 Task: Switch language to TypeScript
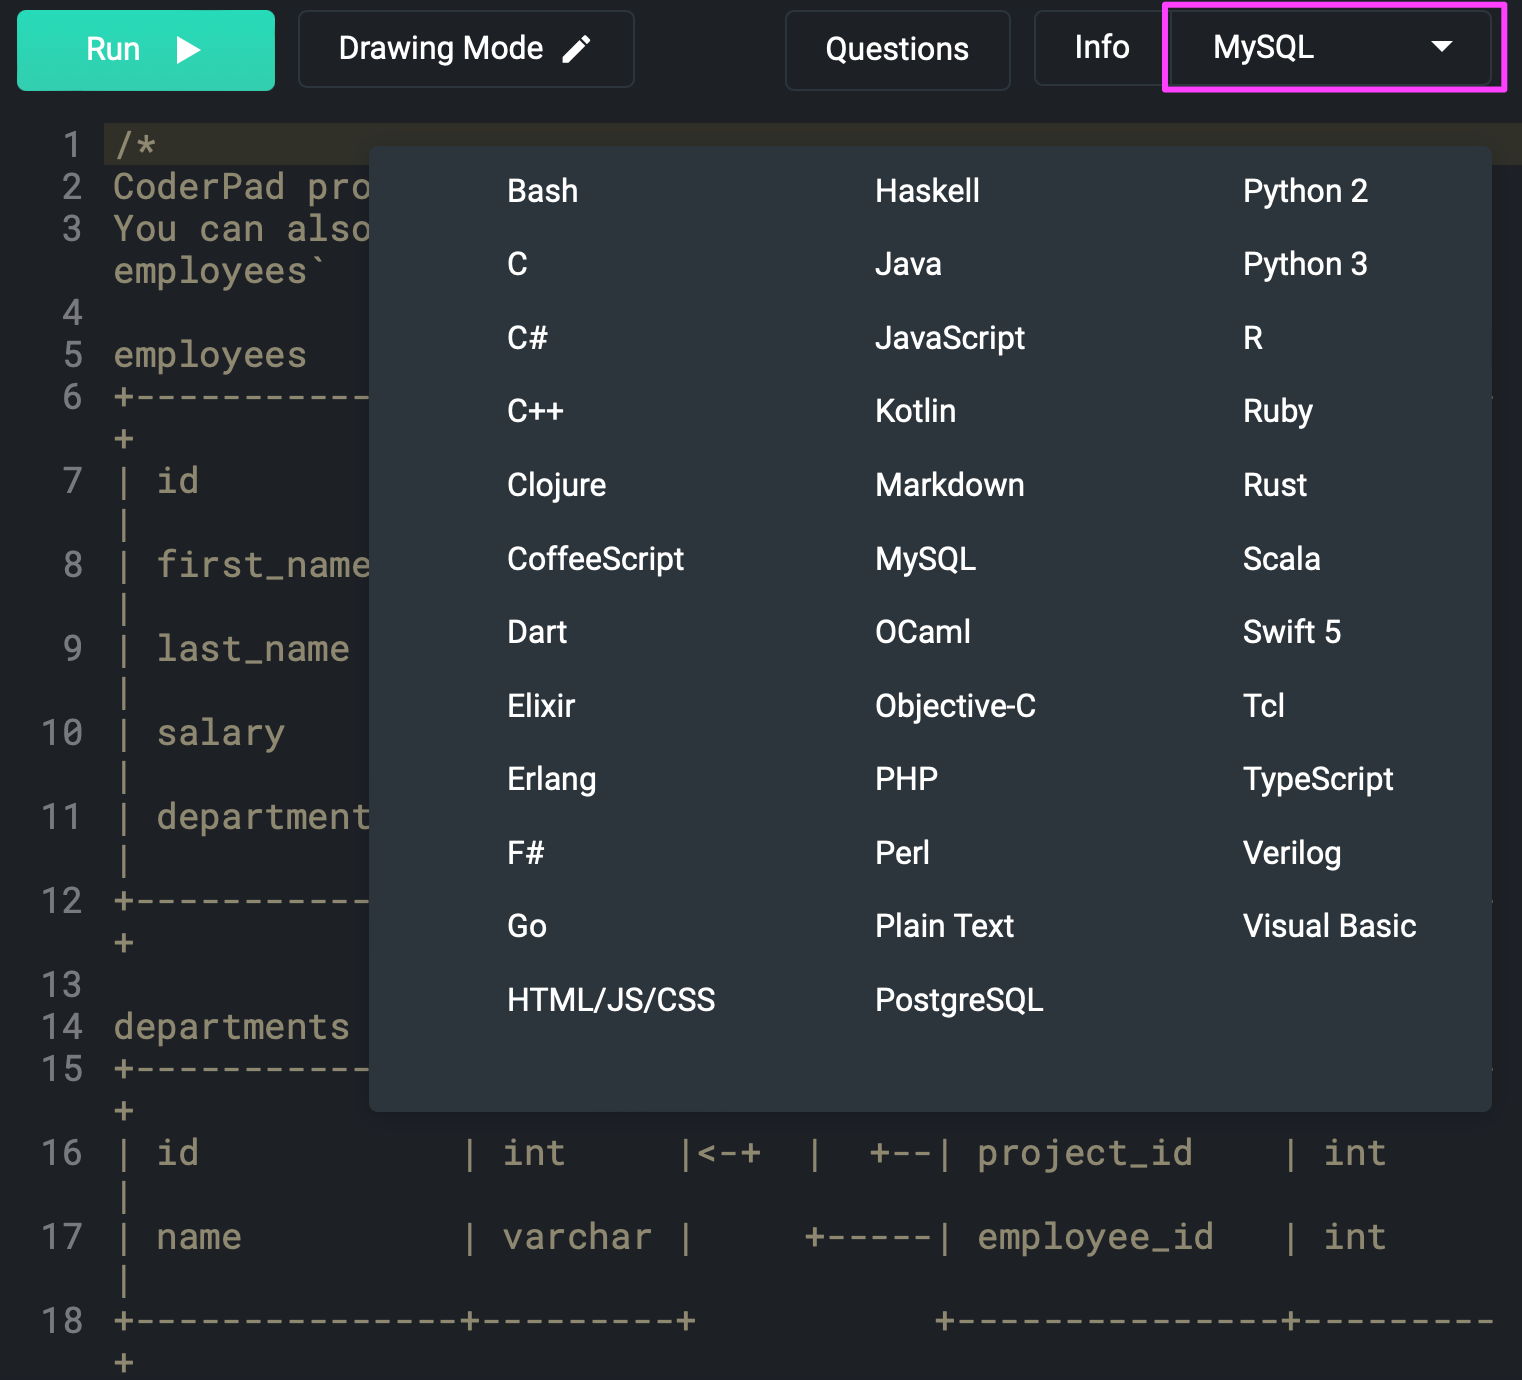1318,779
